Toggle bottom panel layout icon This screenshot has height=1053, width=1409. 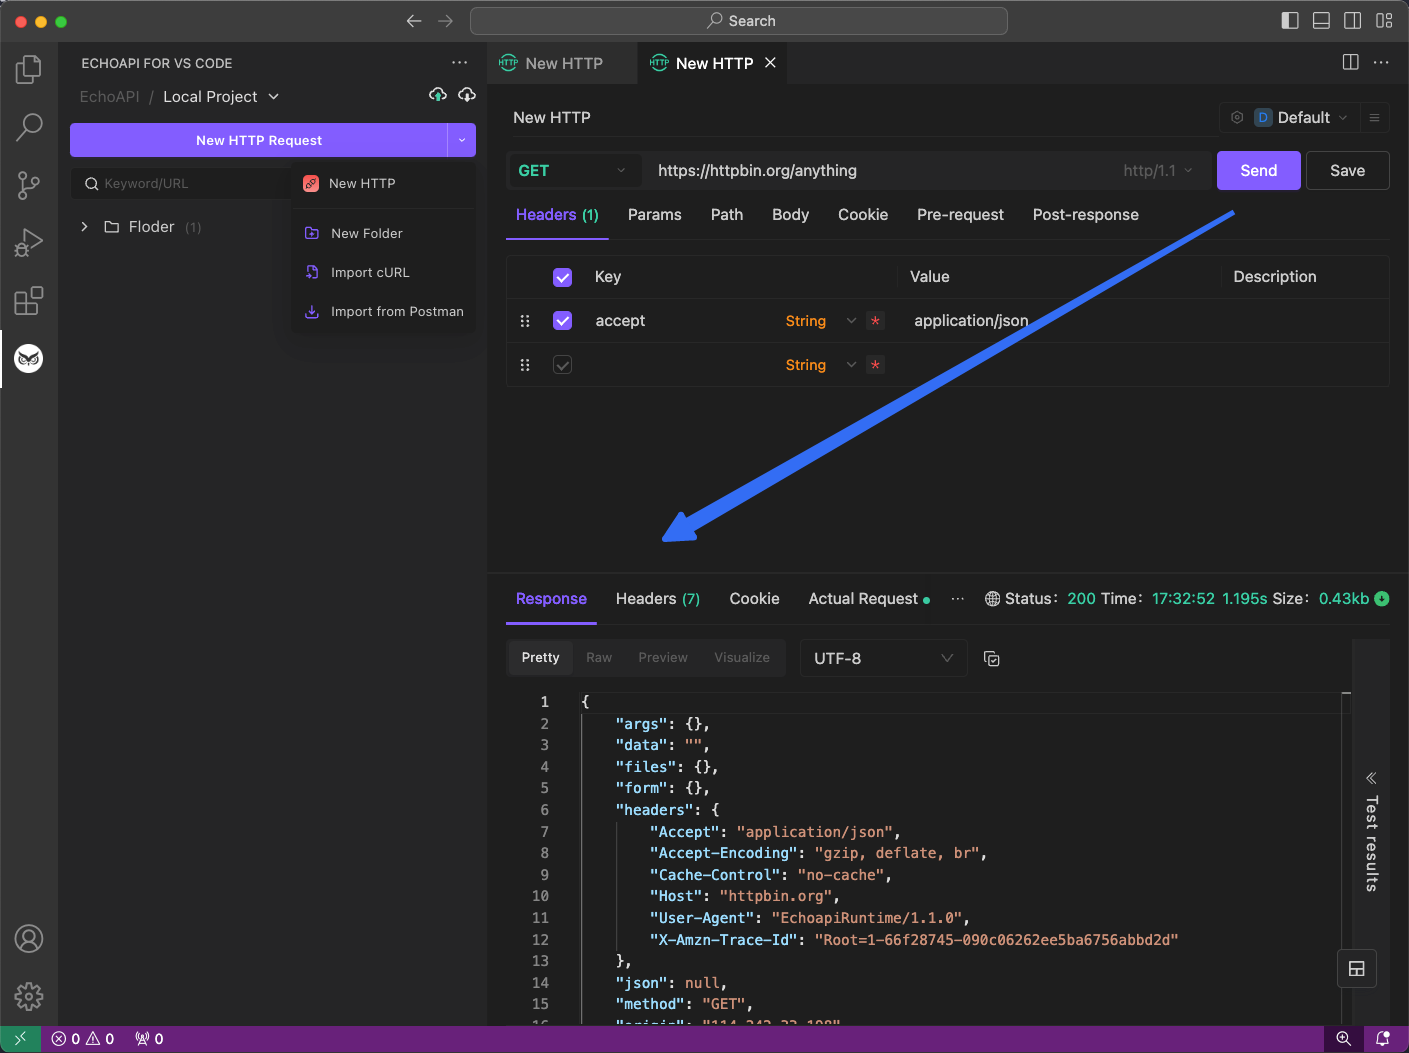1321,20
